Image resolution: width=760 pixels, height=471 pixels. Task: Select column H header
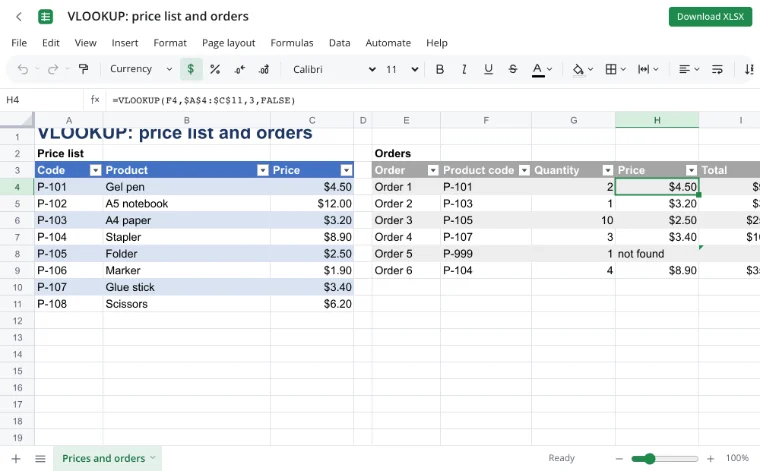pyautogui.click(x=657, y=120)
